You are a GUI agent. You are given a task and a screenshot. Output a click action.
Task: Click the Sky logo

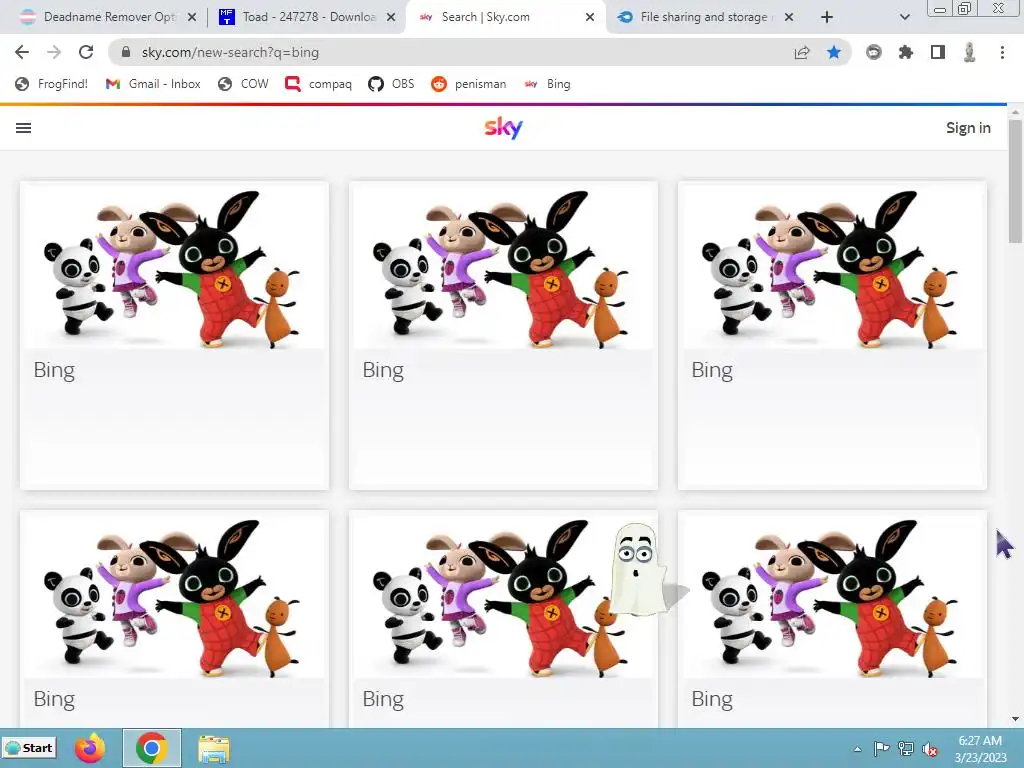coord(504,127)
